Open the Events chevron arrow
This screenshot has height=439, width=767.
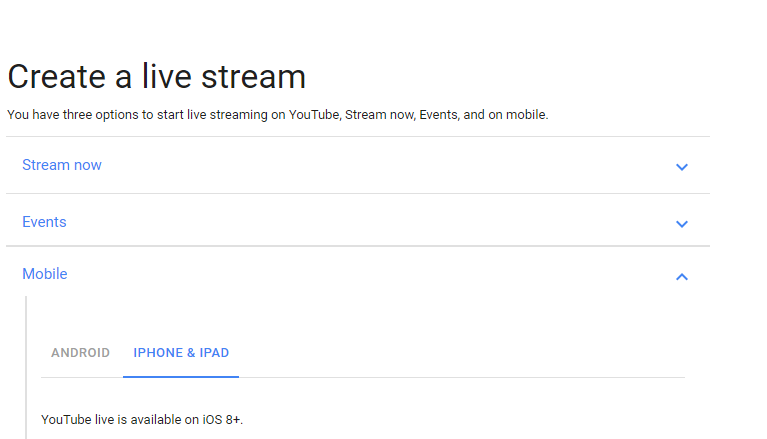[681, 224]
